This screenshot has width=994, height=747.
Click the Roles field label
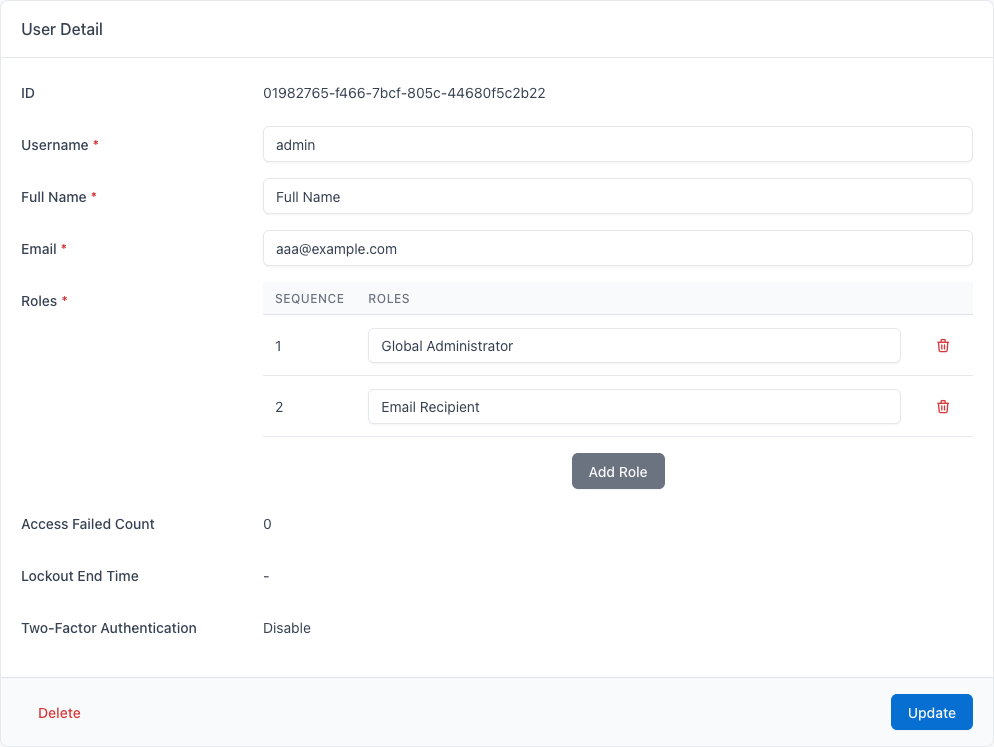(x=39, y=301)
